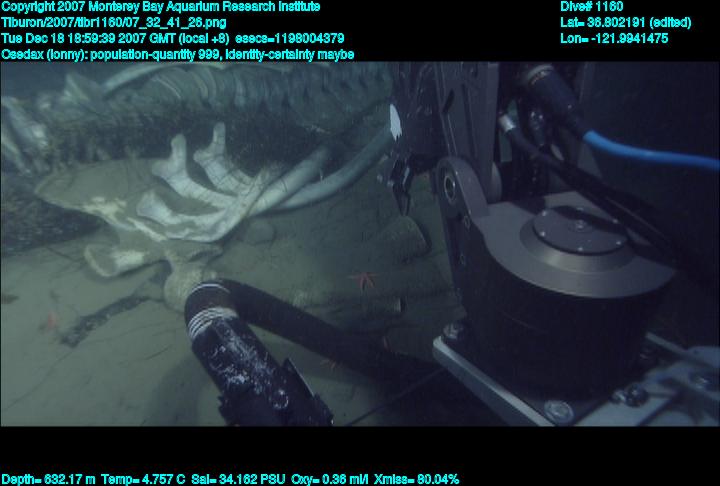Click the small red sea star at left
Screen dimensions: 720x486
[x=50, y=321]
